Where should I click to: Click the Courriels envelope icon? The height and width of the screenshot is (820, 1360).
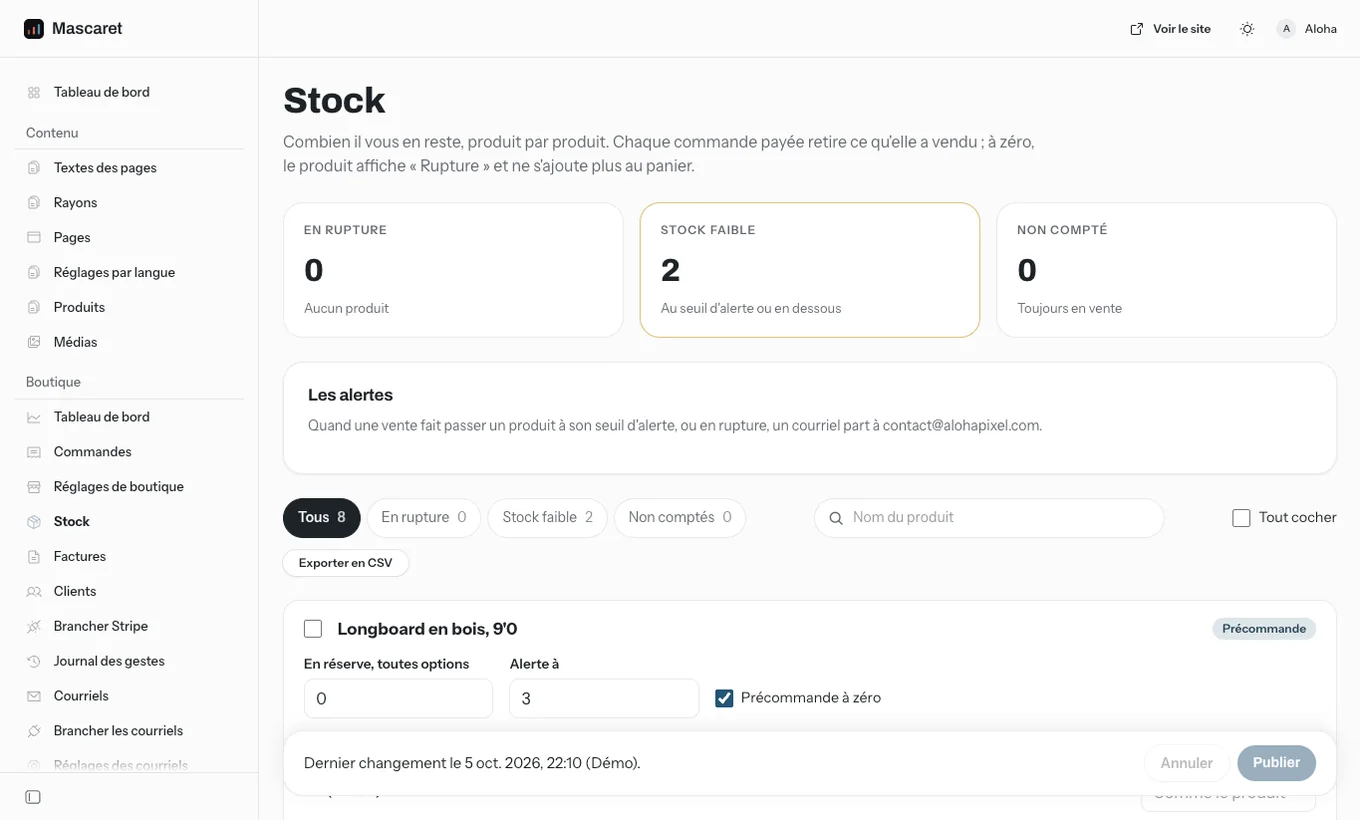pyautogui.click(x=34, y=696)
